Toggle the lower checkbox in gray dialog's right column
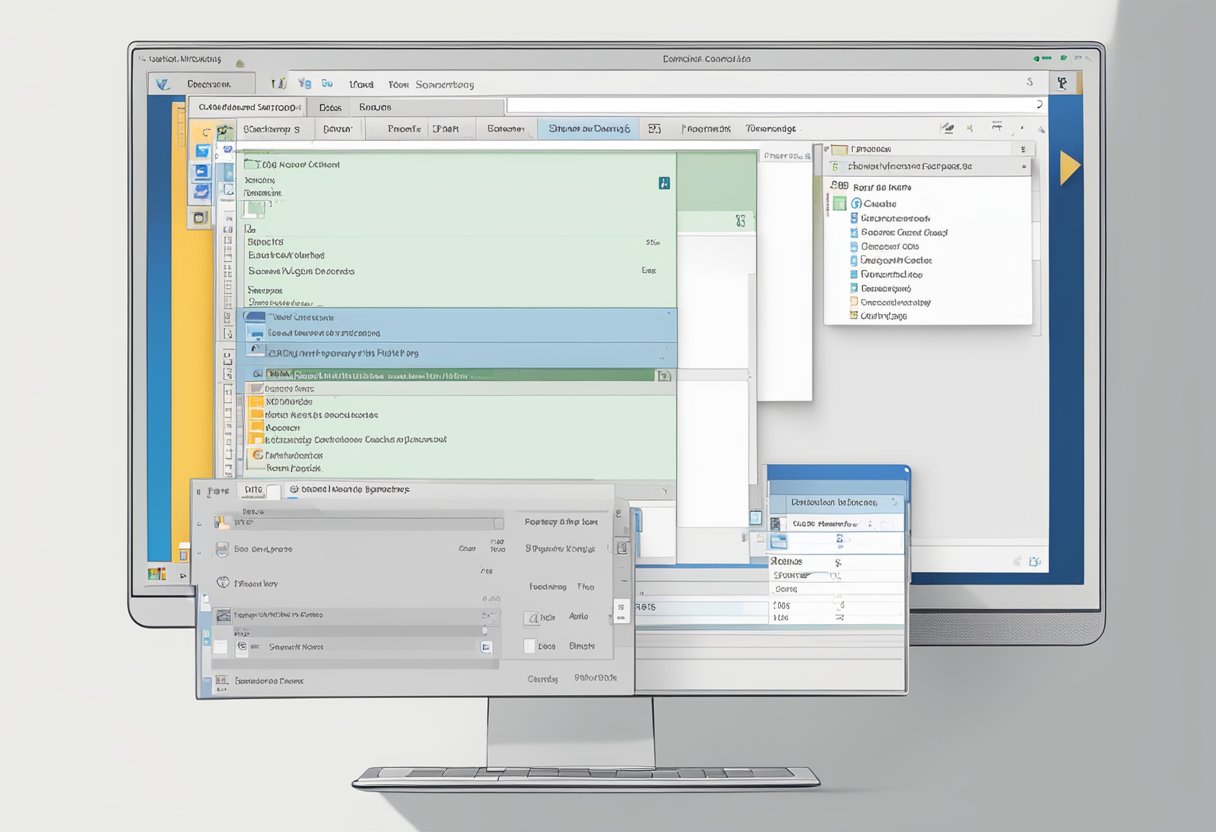Image resolution: width=1216 pixels, height=832 pixels. pos(529,646)
